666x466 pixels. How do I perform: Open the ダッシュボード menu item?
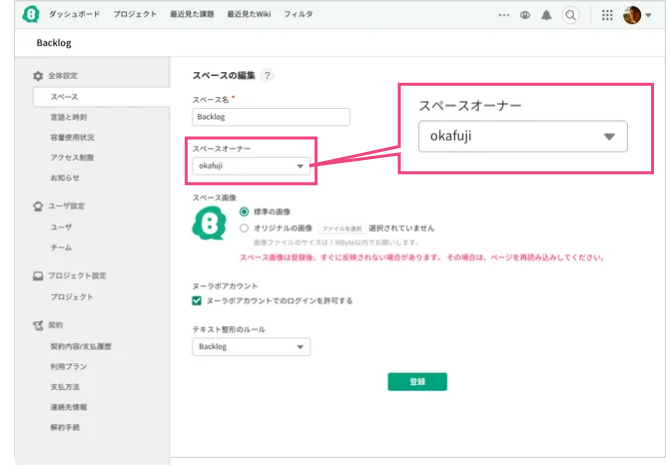coord(74,15)
